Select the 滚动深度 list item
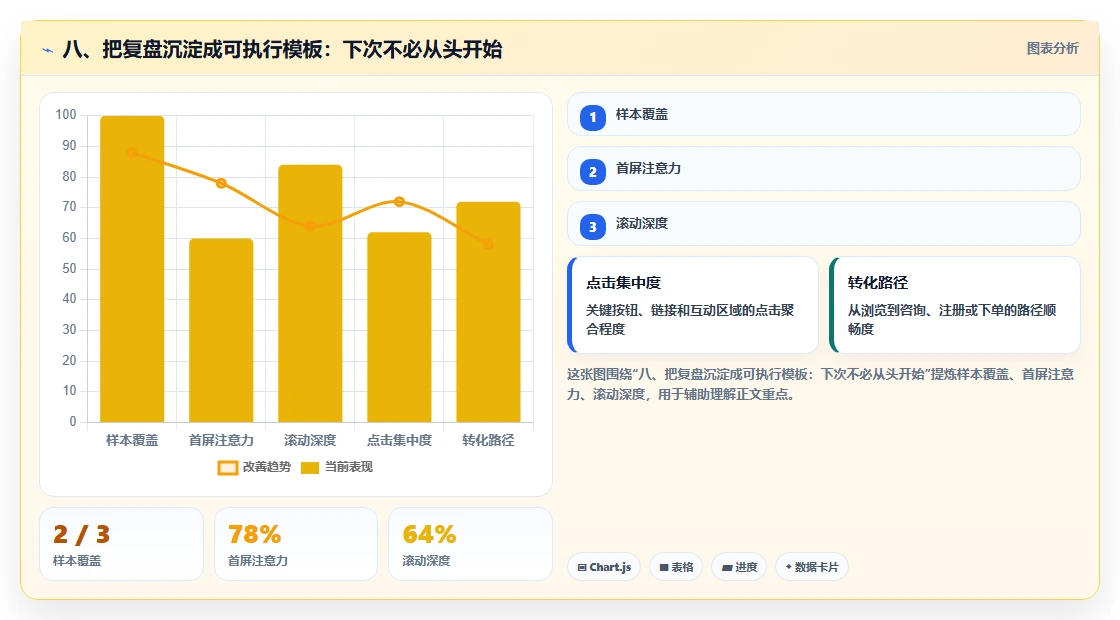 [x=823, y=224]
